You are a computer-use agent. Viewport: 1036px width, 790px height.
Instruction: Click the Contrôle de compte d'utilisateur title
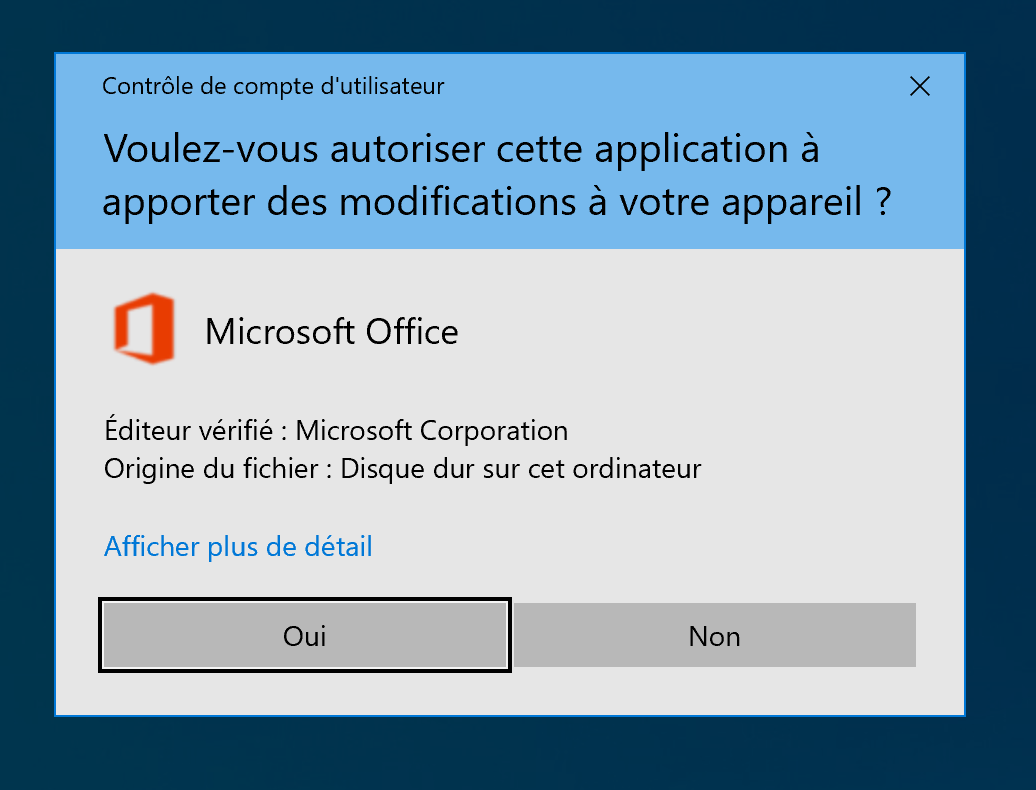pos(273,86)
